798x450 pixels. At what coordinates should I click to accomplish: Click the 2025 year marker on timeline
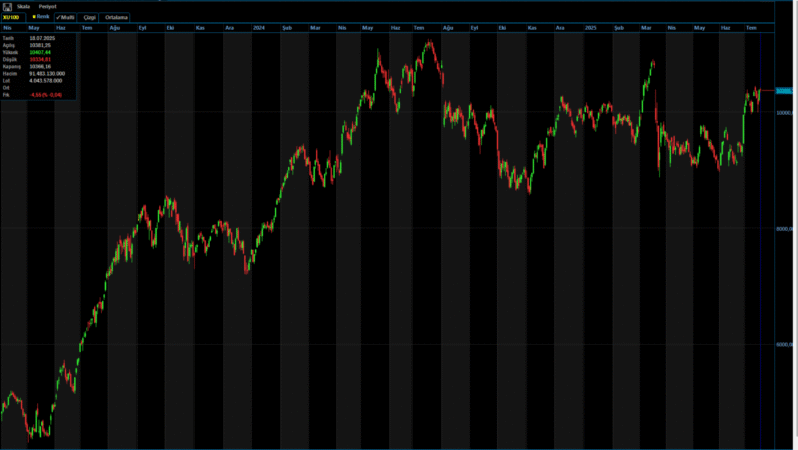591,28
